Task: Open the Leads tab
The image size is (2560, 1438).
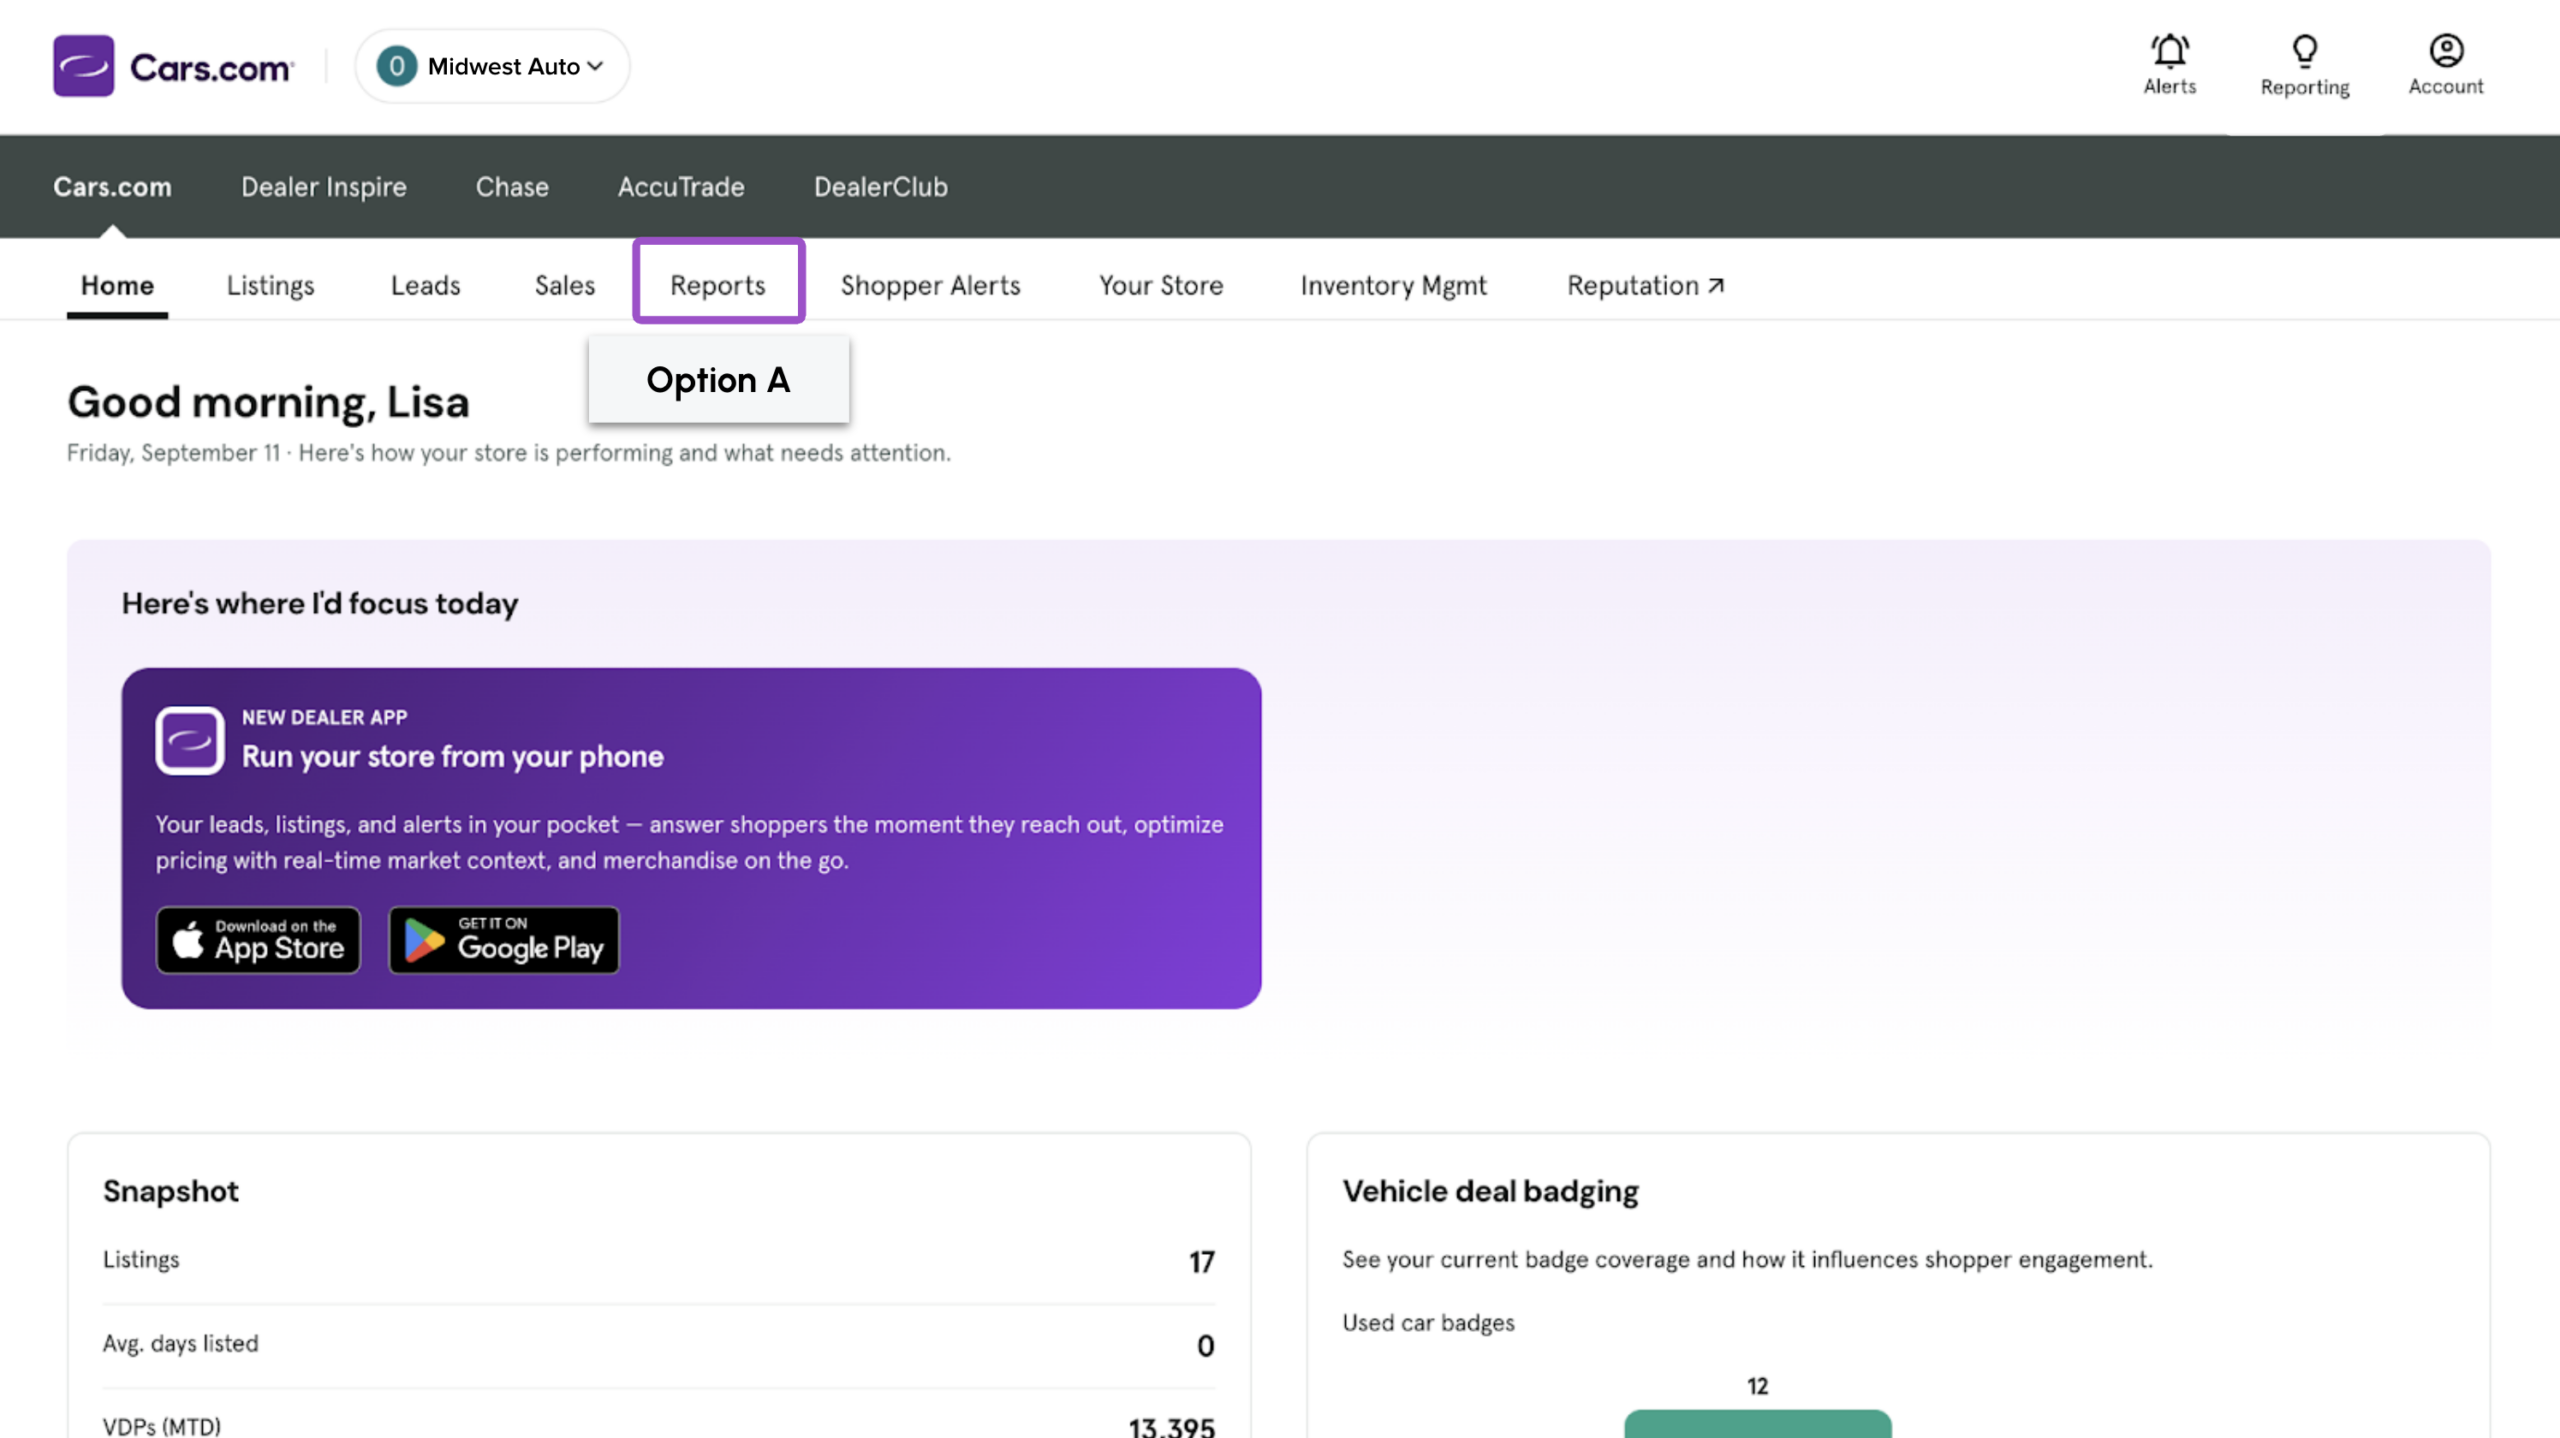Action: click(426, 285)
